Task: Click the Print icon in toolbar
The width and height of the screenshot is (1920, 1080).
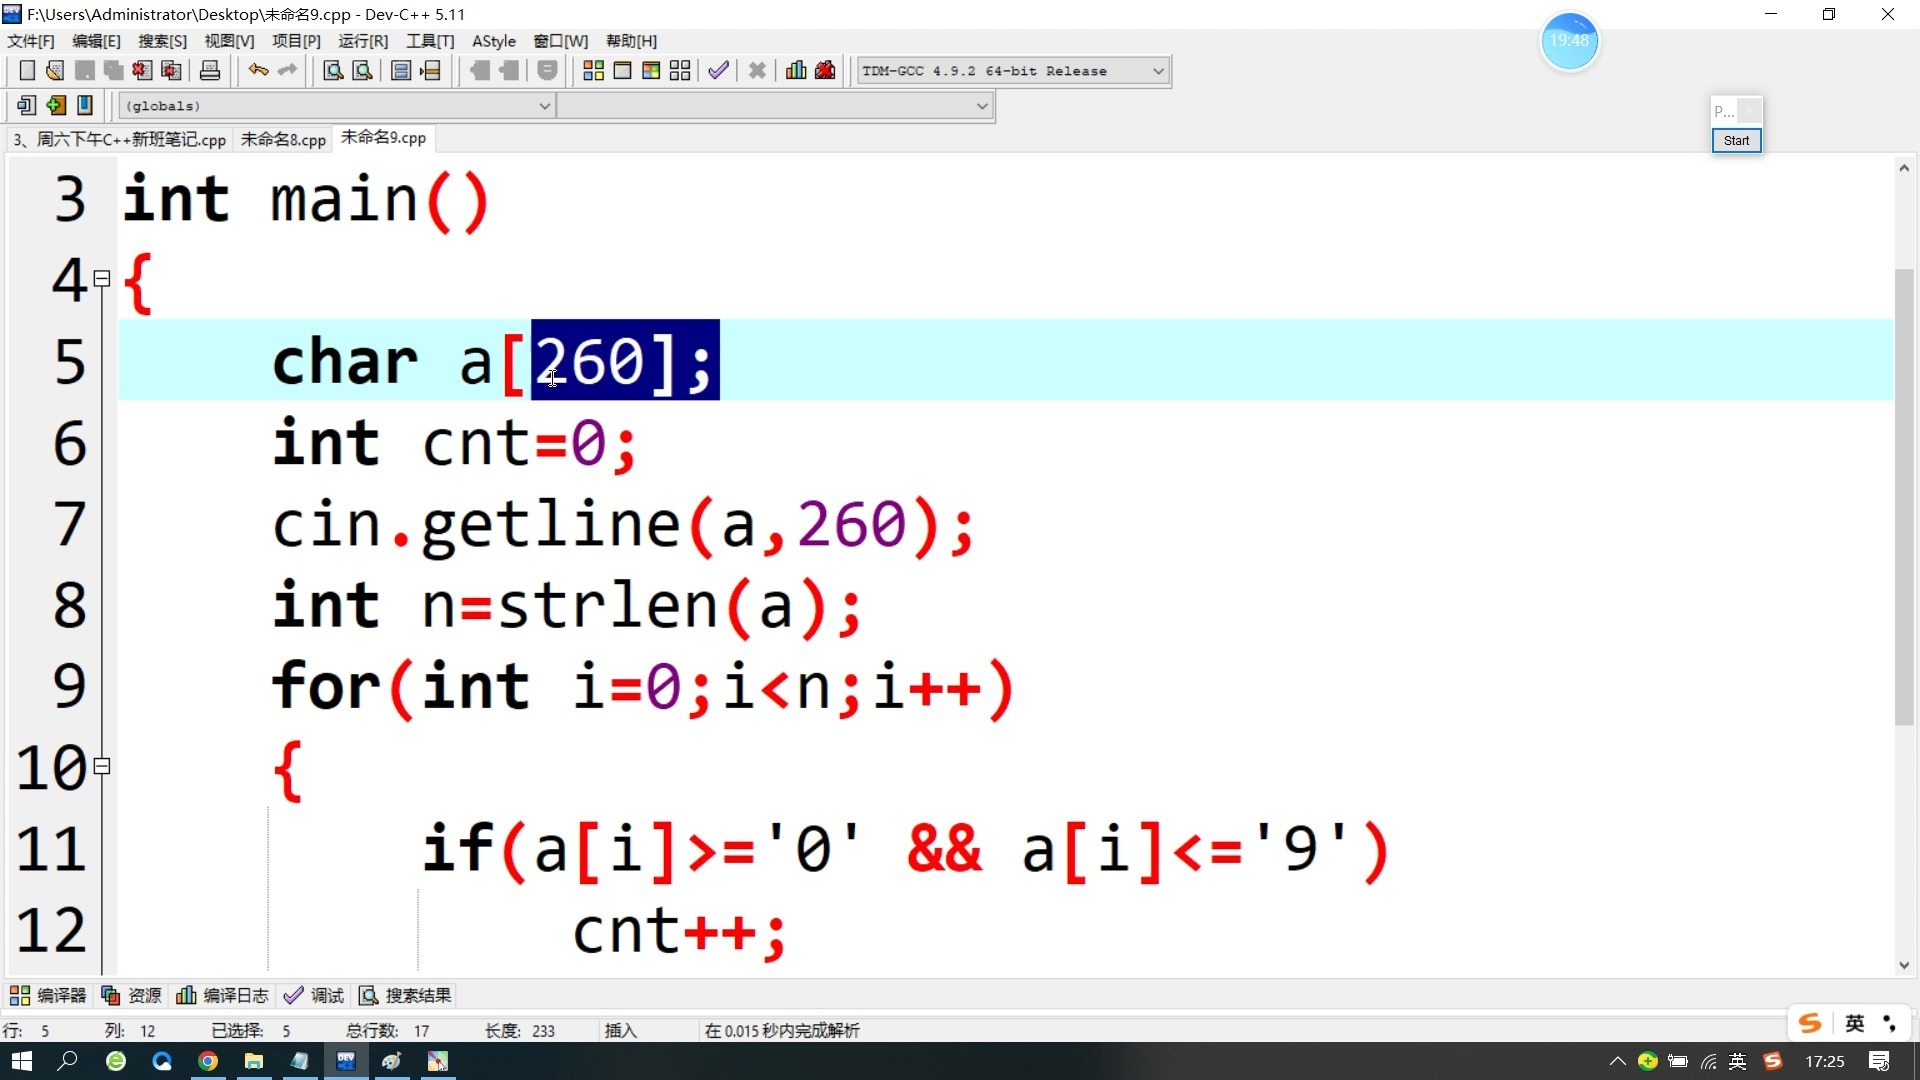Action: point(210,71)
